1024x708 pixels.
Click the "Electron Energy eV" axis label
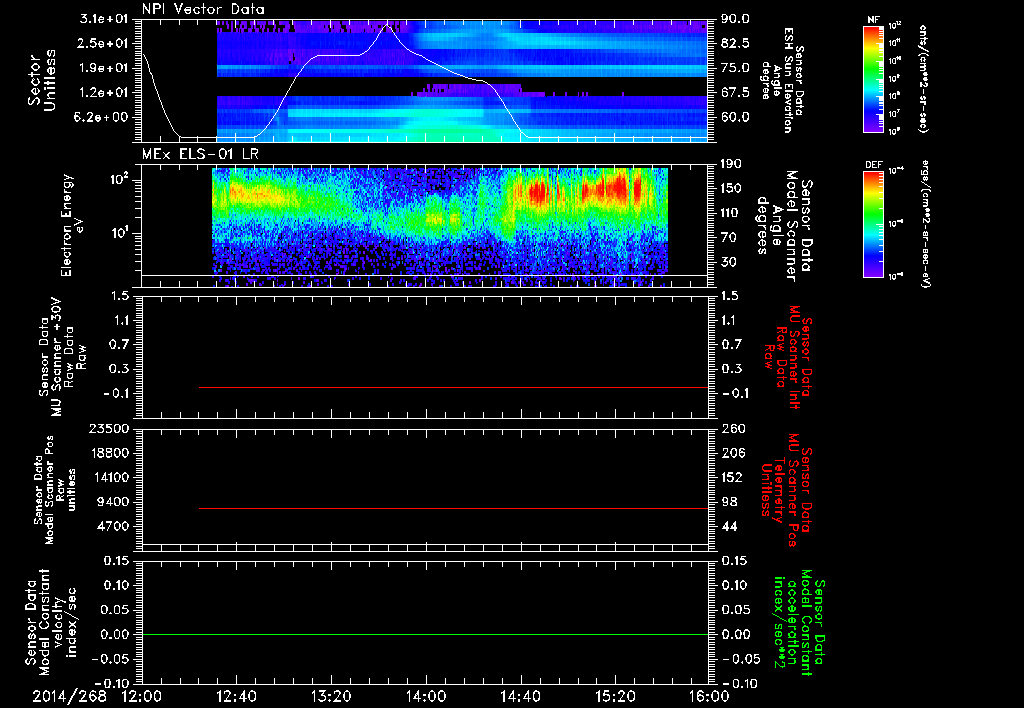tap(71, 225)
